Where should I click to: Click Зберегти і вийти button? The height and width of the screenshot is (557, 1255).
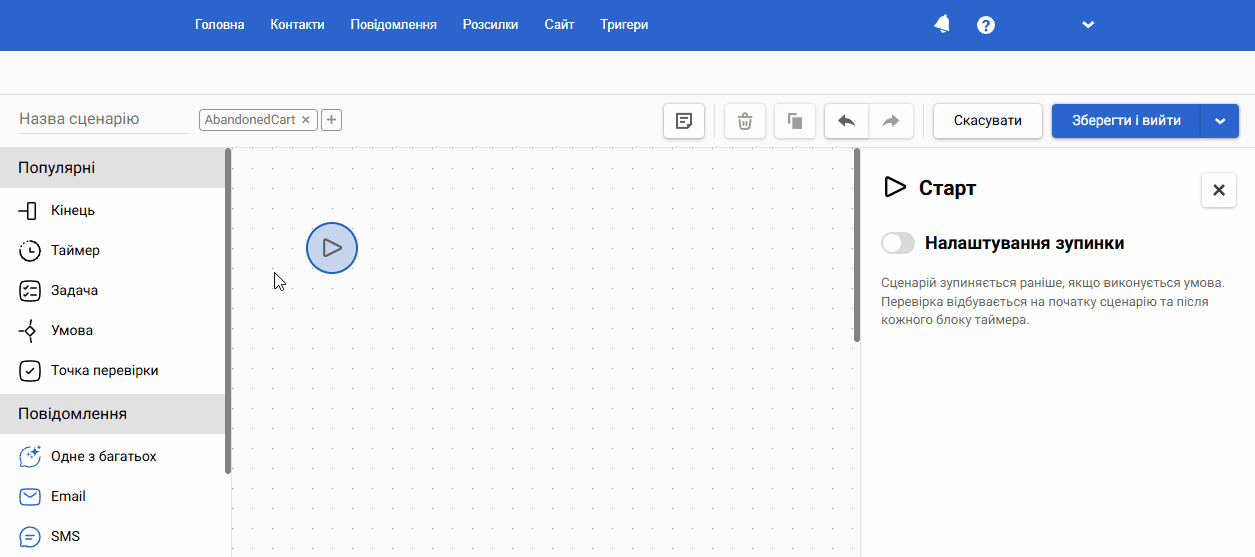[1126, 121]
